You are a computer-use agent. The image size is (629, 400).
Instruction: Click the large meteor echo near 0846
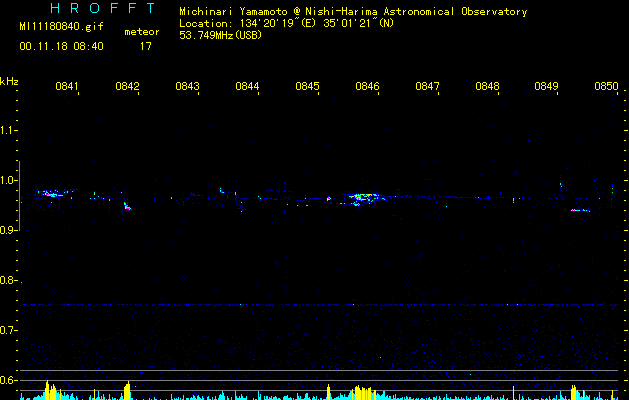click(x=364, y=199)
